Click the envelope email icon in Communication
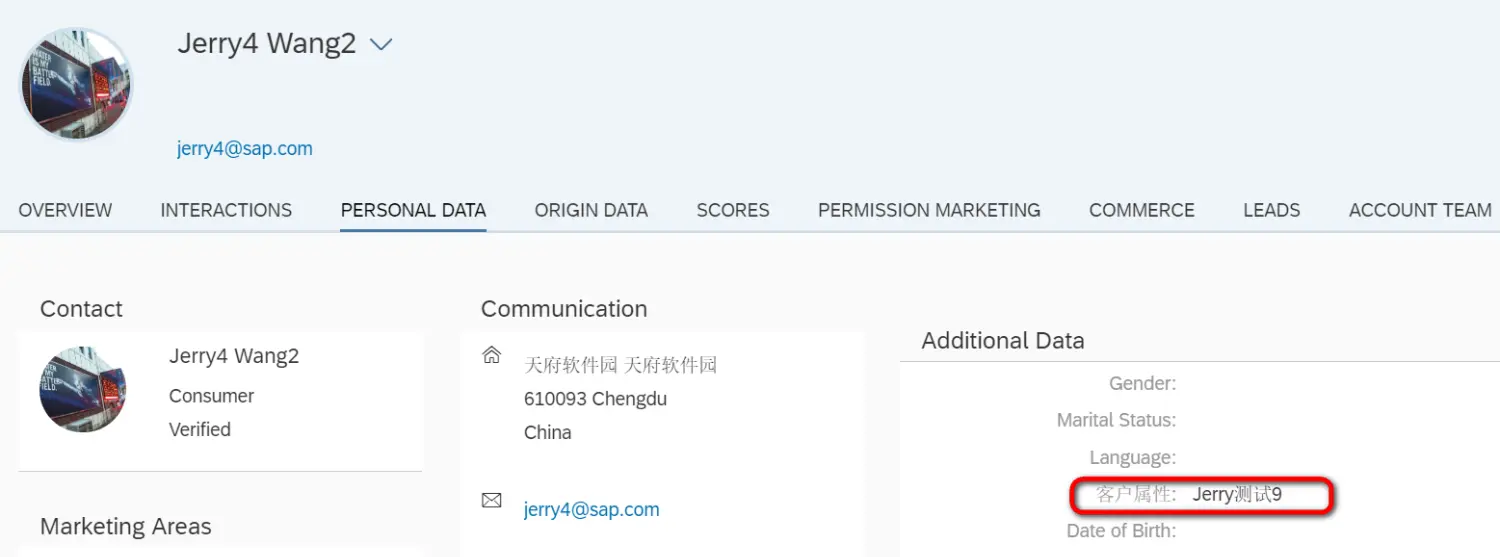Viewport: 1500px width, 557px height. (491, 500)
